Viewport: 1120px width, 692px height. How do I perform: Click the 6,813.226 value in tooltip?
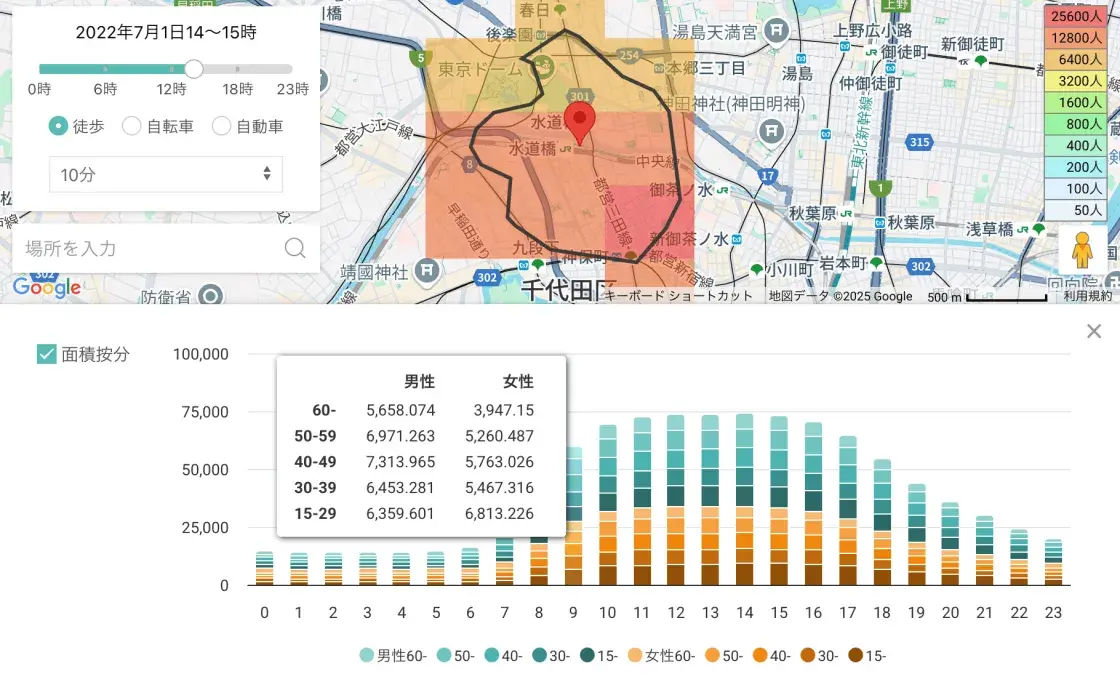tap(499, 513)
